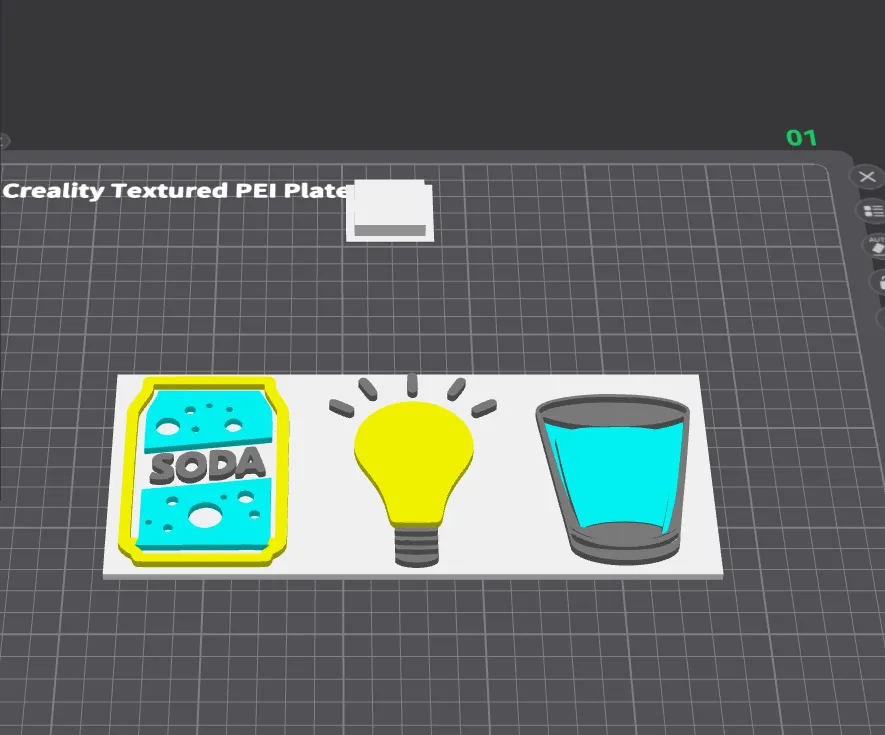Click the auto-orient plate icon
This screenshot has height=735, width=885.
coord(875,246)
